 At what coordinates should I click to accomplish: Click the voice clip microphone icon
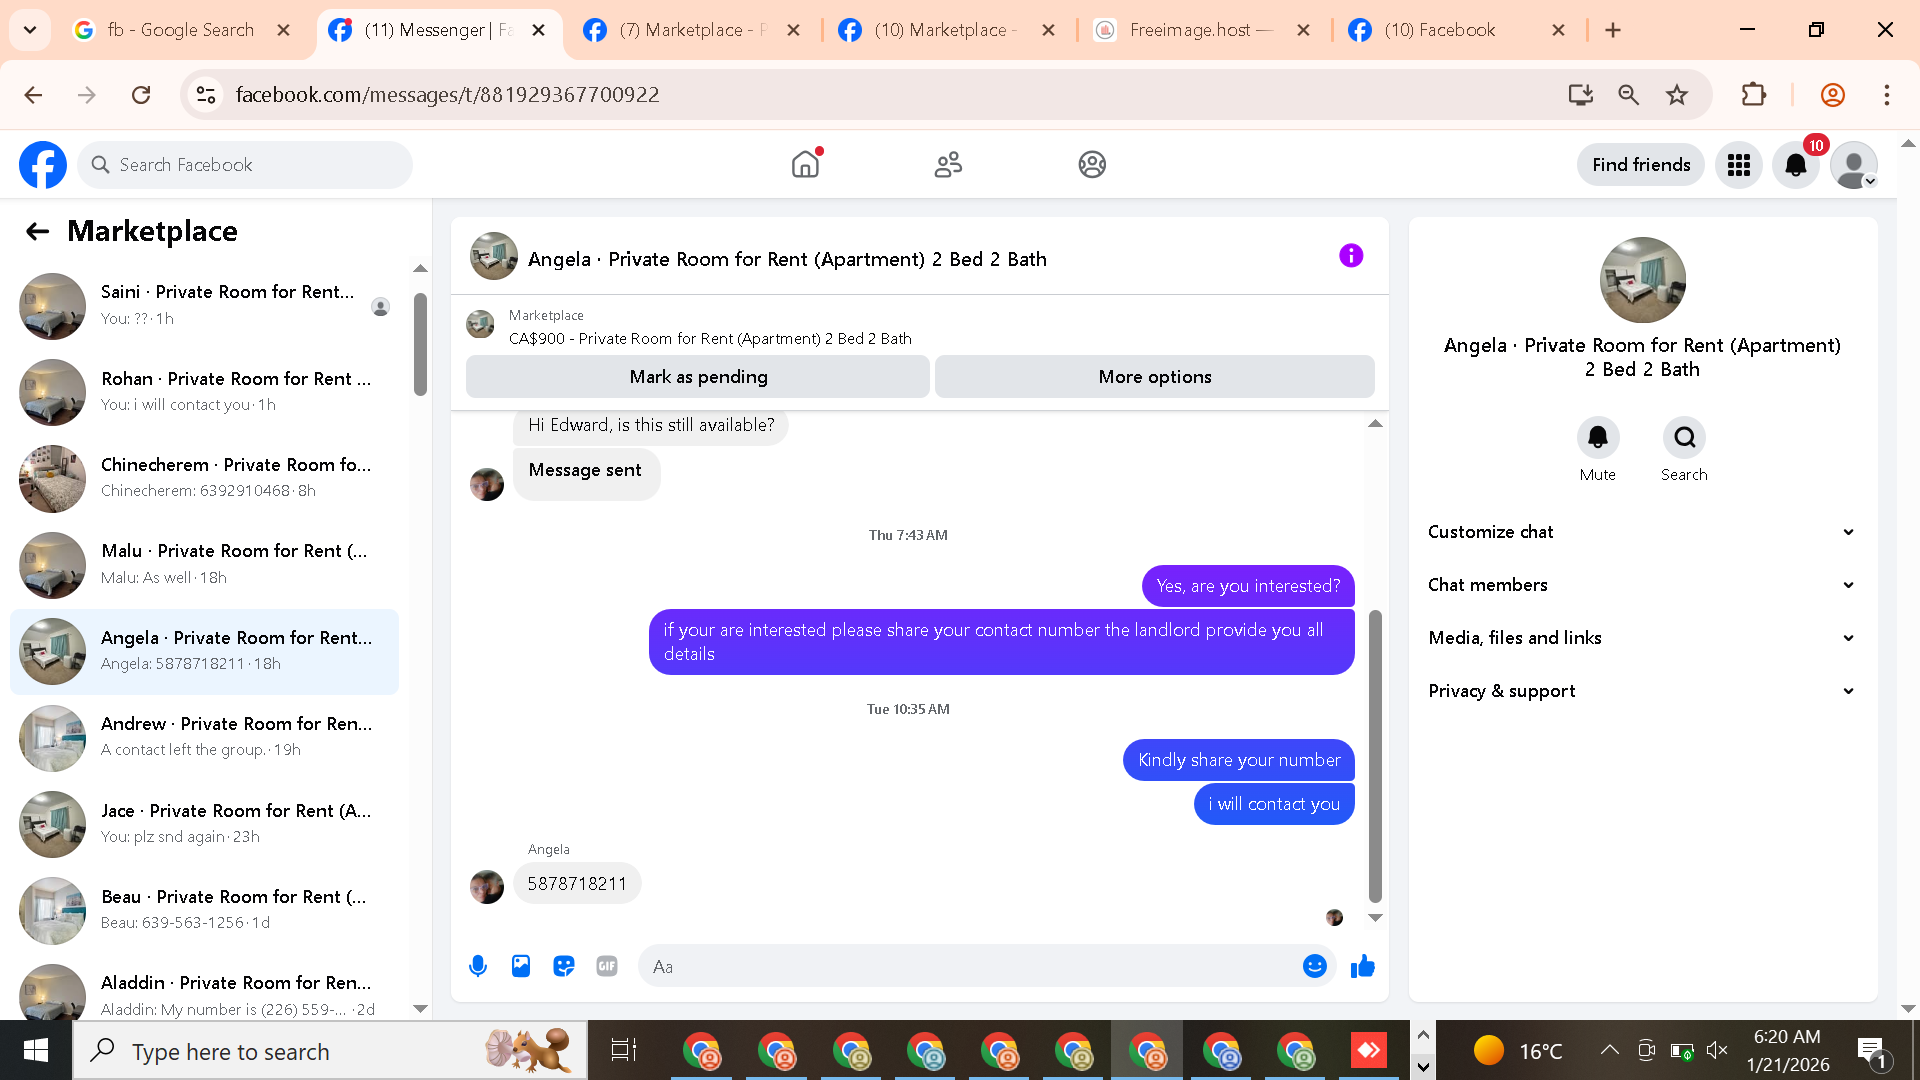(x=478, y=966)
